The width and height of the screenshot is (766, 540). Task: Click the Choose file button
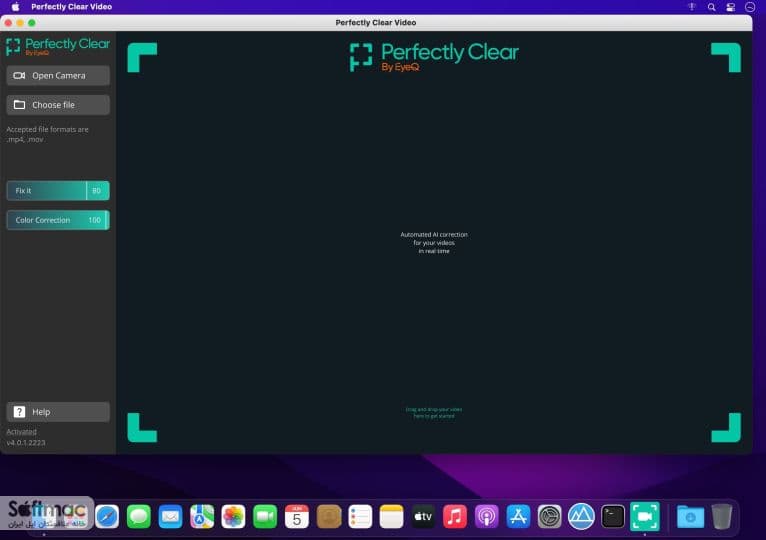[58, 105]
